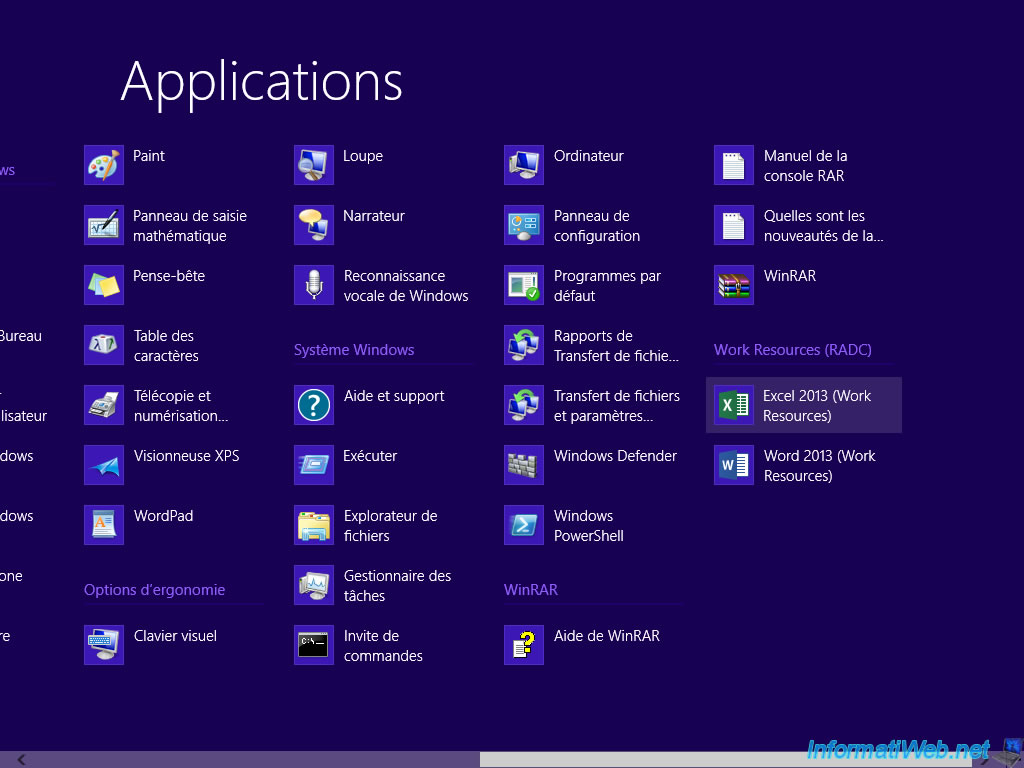This screenshot has width=1024, height=768.
Task: Open the Invite de commandes console icon
Action: [x=314, y=645]
